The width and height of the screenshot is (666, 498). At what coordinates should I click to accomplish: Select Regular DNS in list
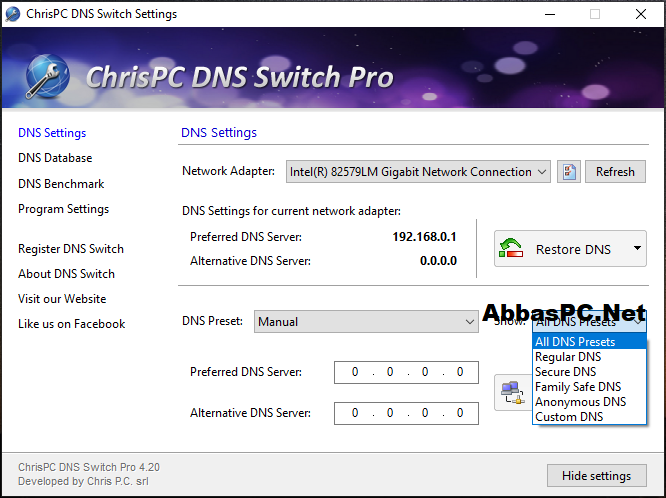589,357
